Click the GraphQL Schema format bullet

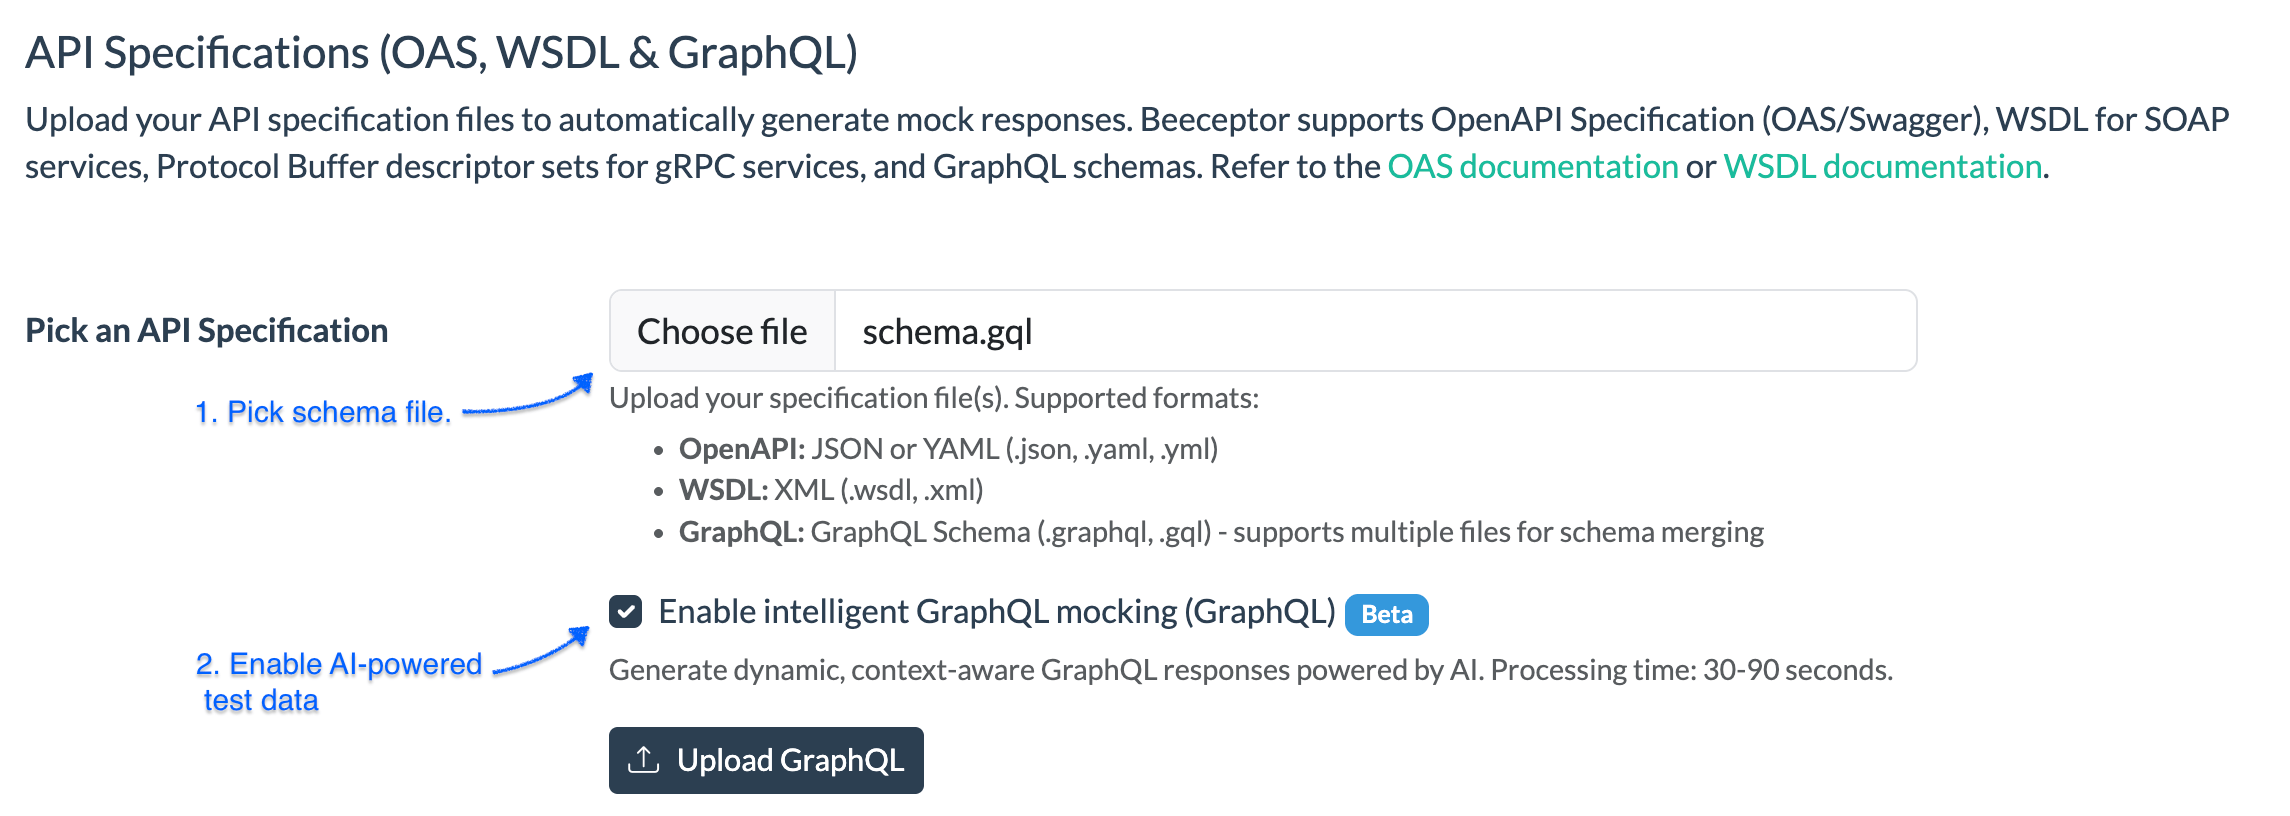point(1220,532)
